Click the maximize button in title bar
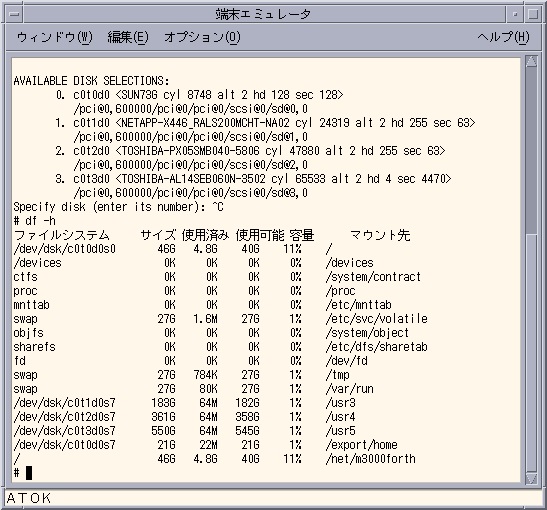This screenshot has height=510, width=547. point(533,14)
